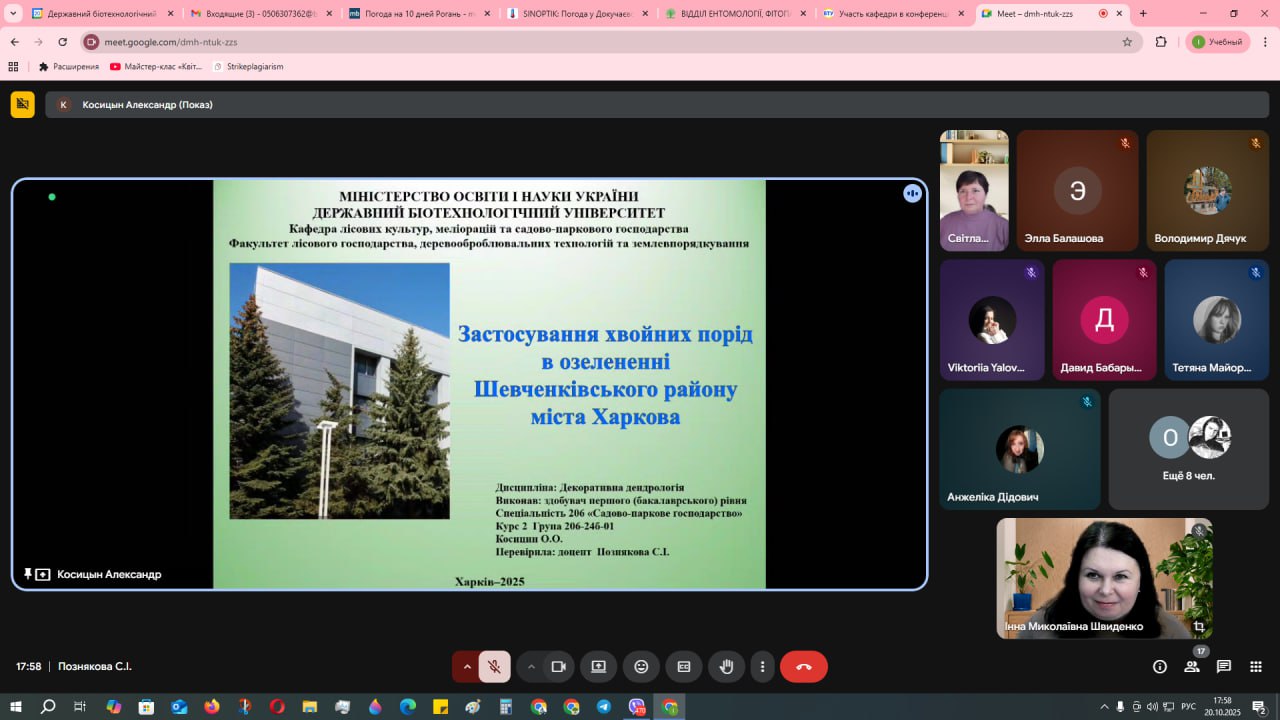
Task: Open the yellow Meet companion icon top-left
Action: point(22,104)
